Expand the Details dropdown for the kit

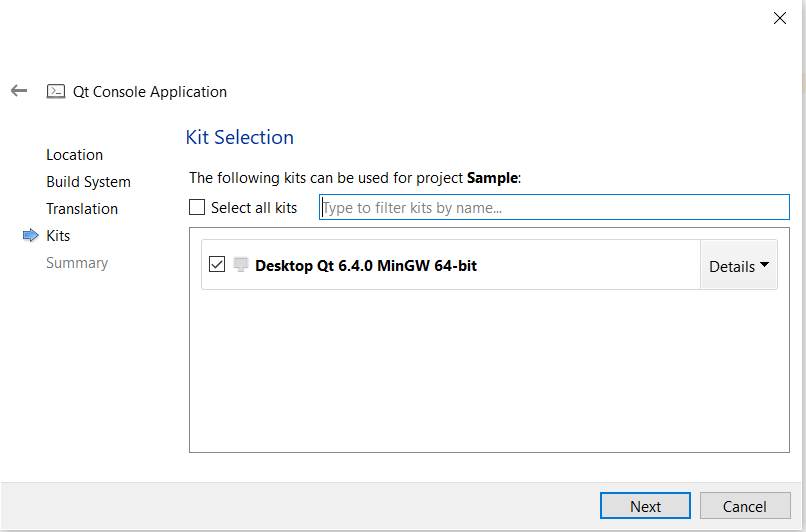pyautogui.click(x=738, y=266)
